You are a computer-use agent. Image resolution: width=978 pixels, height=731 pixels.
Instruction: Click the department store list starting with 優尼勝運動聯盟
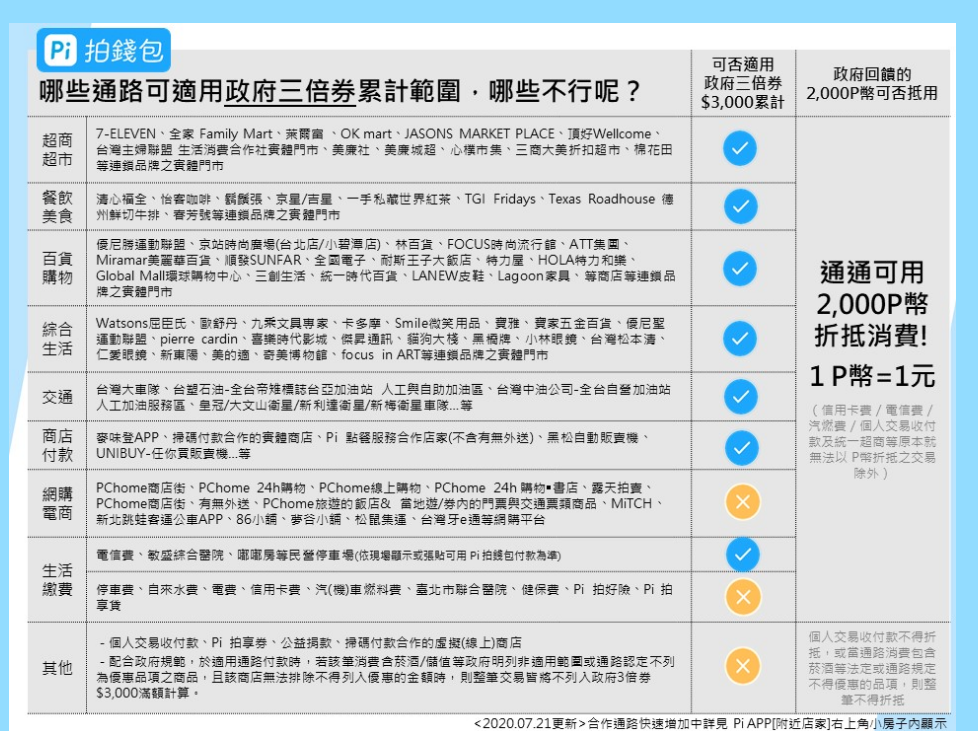(x=385, y=268)
